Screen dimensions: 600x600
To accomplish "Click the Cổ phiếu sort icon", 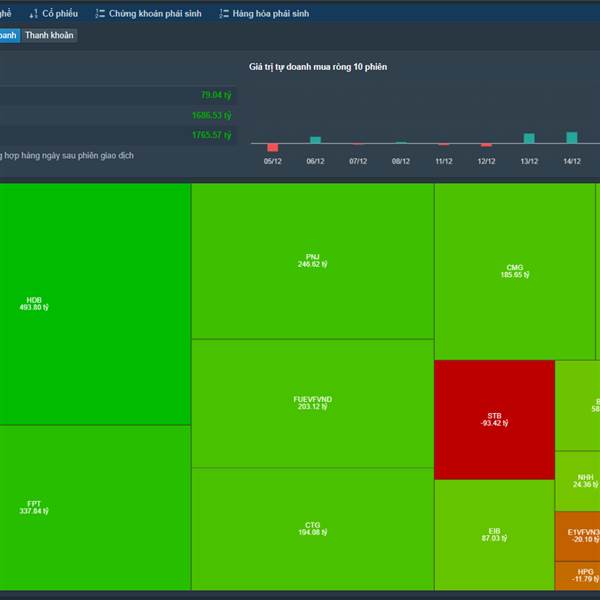I will (33, 14).
